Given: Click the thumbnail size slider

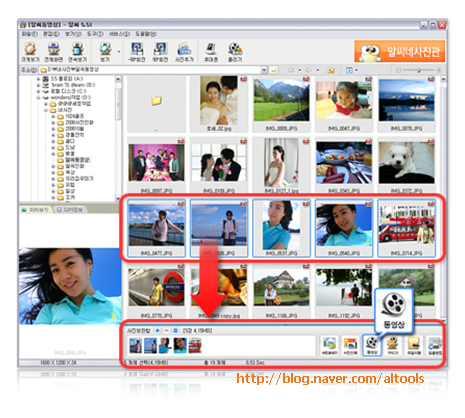Looking at the screenshot, I should (x=418, y=70).
